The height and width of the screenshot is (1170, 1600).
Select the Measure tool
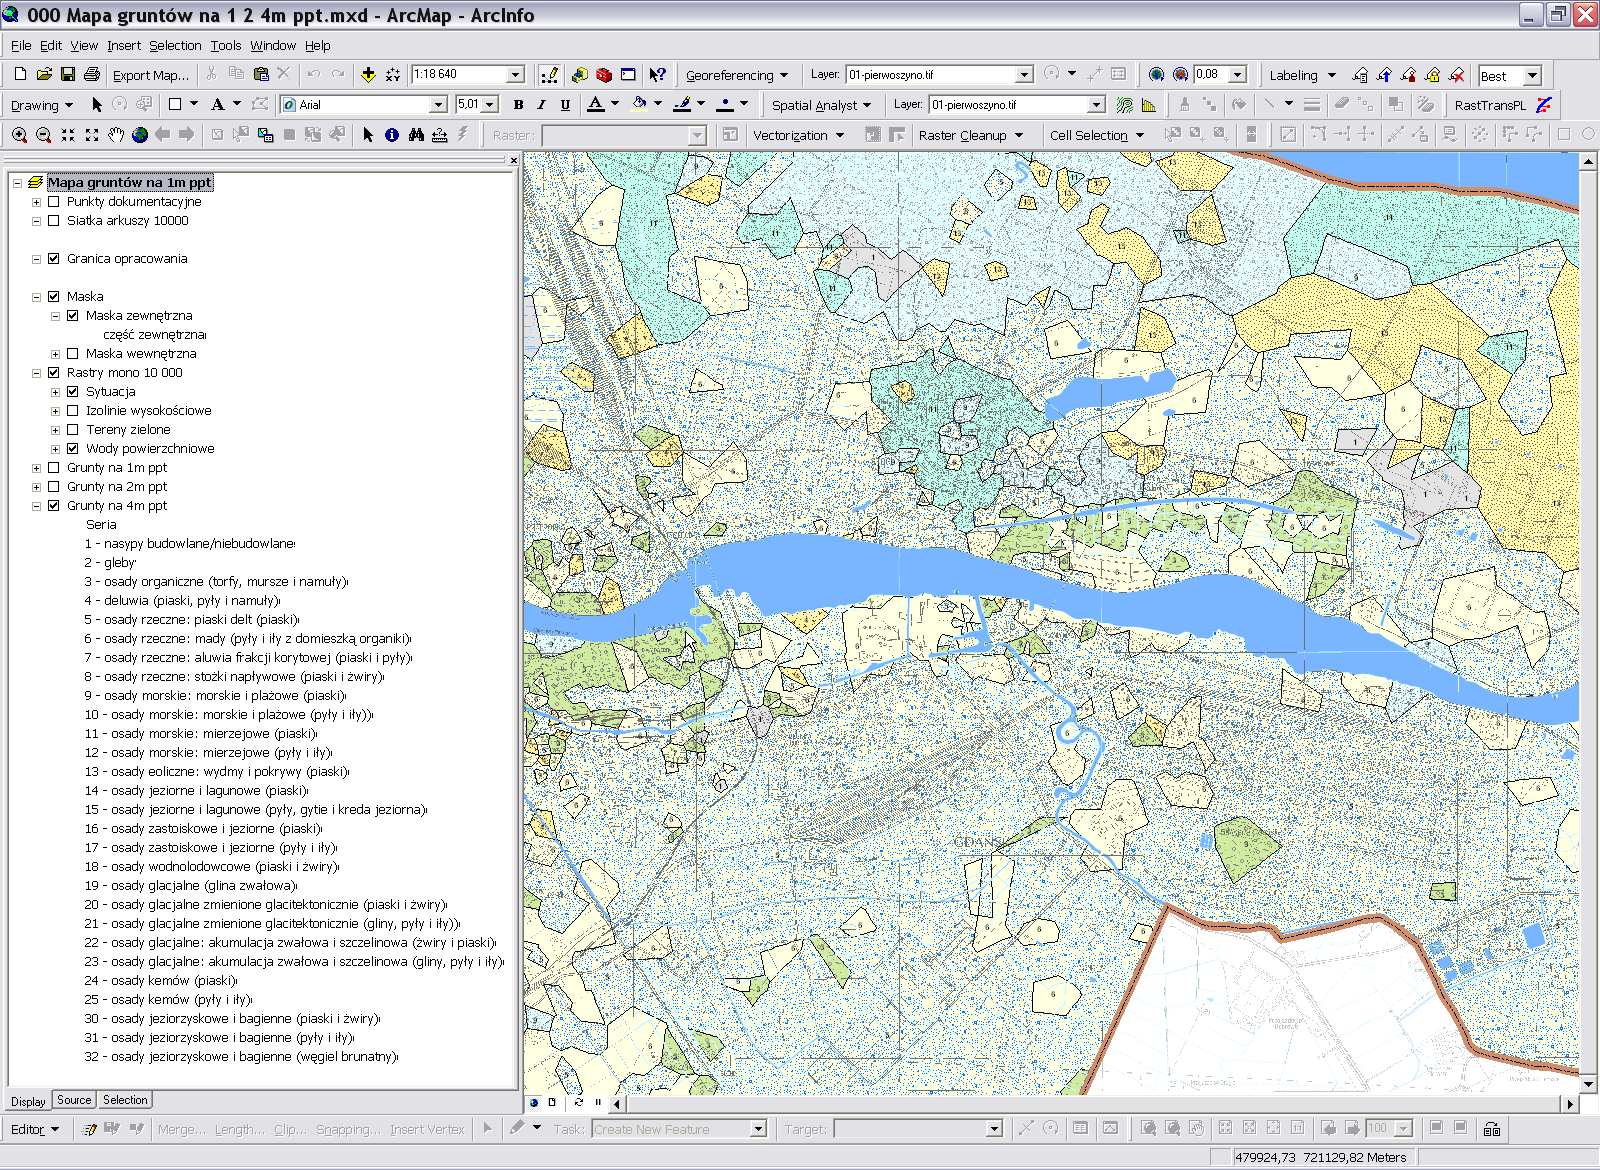click(439, 135)
